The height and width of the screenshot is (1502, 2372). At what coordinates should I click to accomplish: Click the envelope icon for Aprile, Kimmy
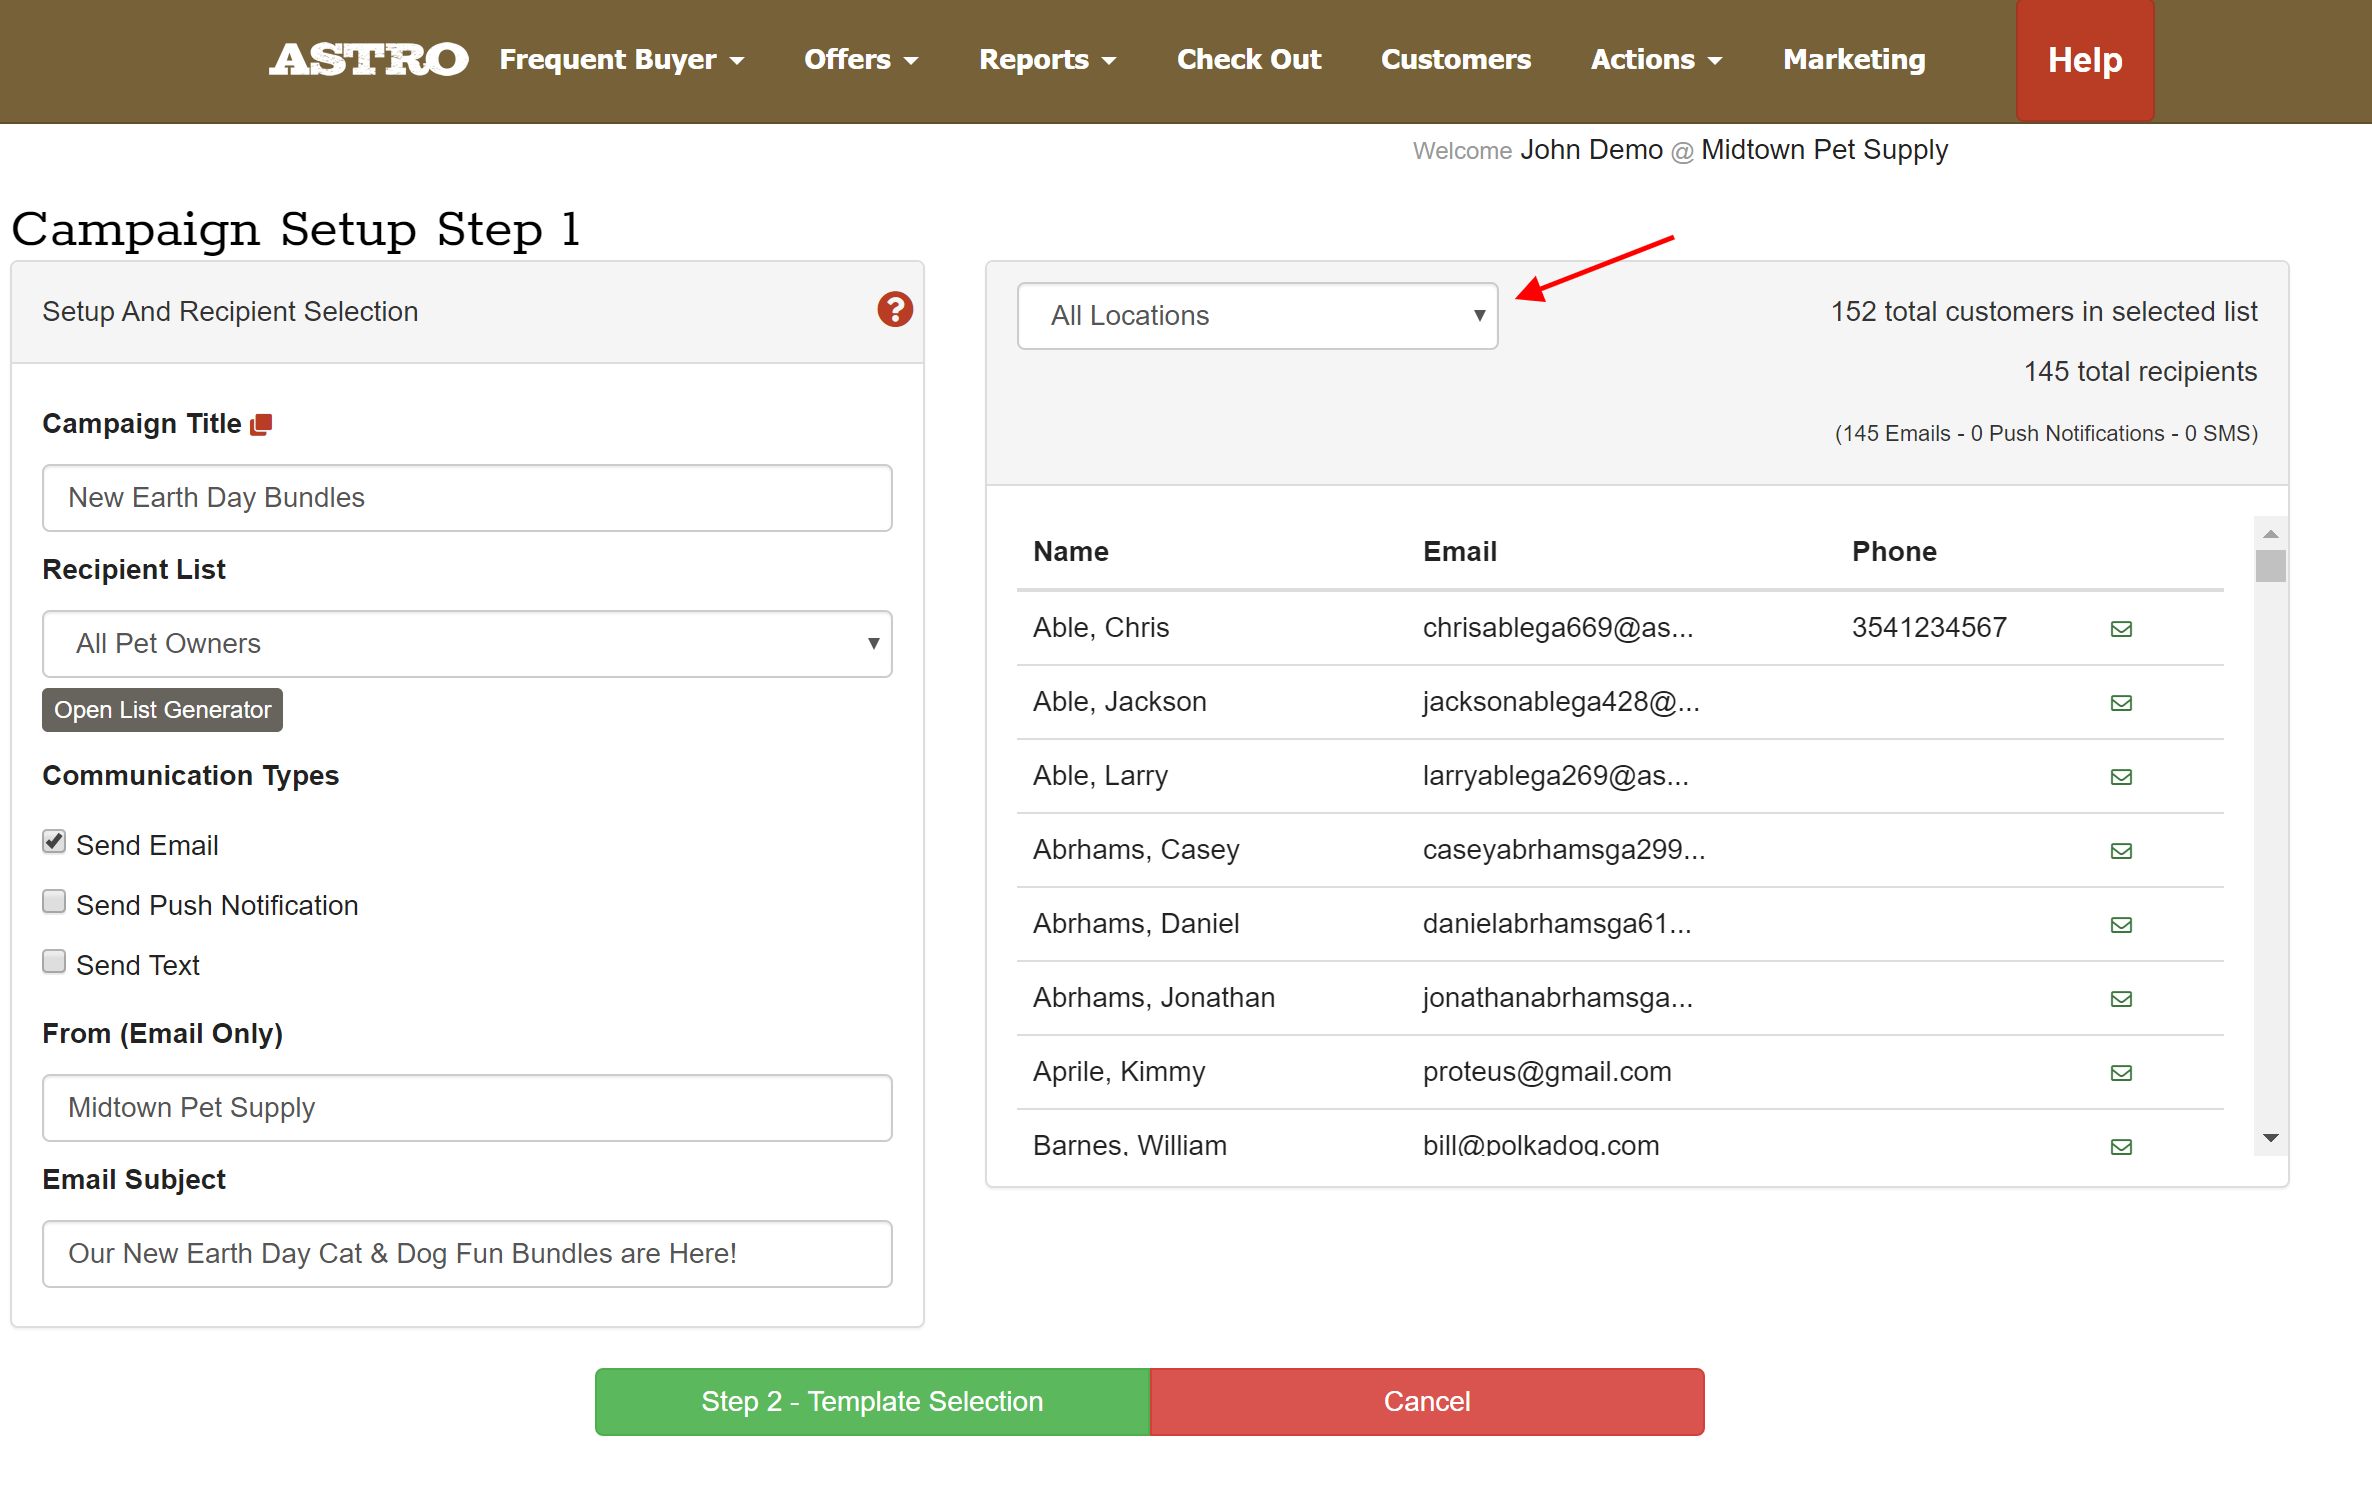2121,1073
